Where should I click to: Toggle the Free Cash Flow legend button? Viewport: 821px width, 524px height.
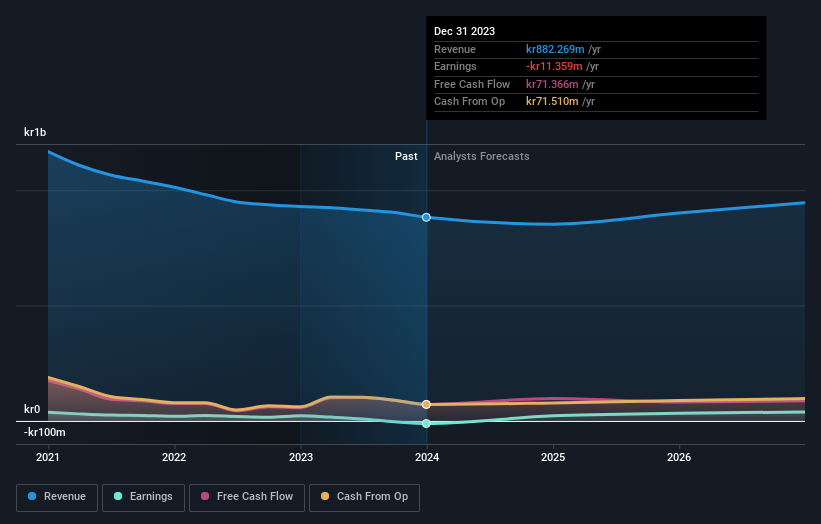247,497
